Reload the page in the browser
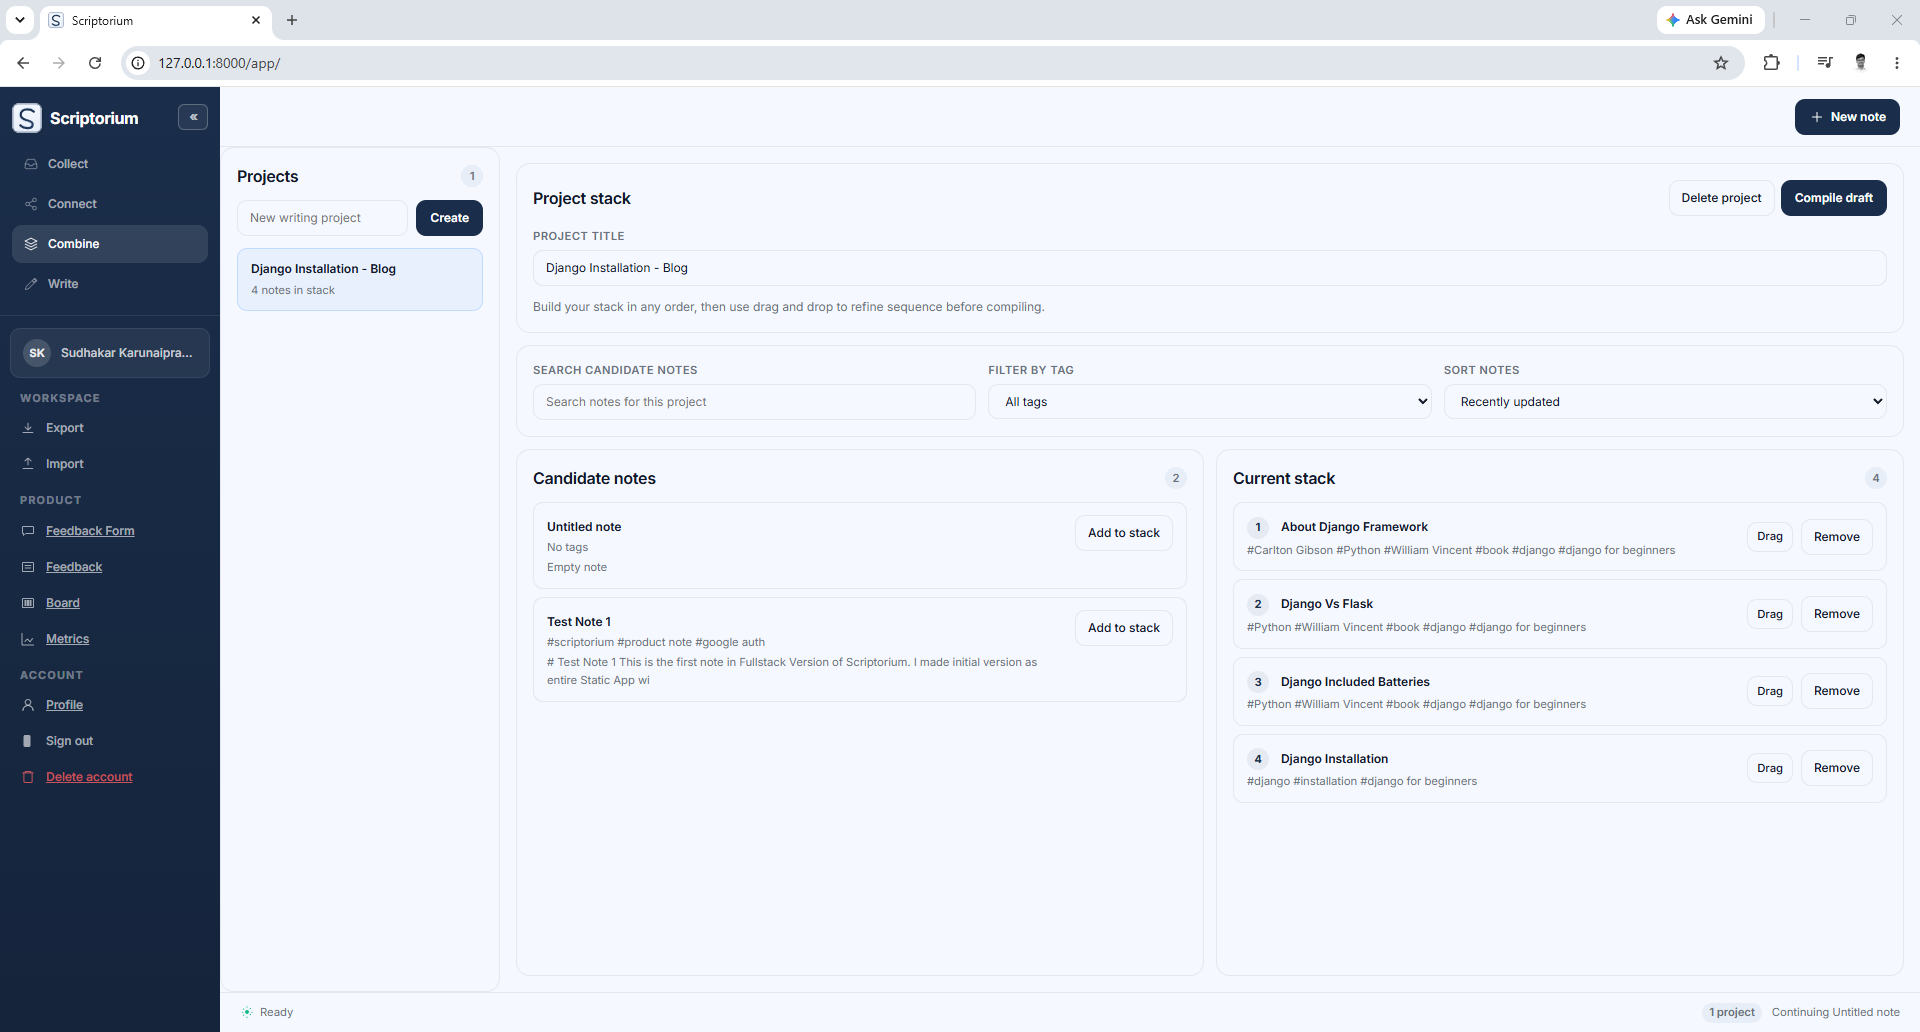Screen dimensions: 1920x1032 95,63
